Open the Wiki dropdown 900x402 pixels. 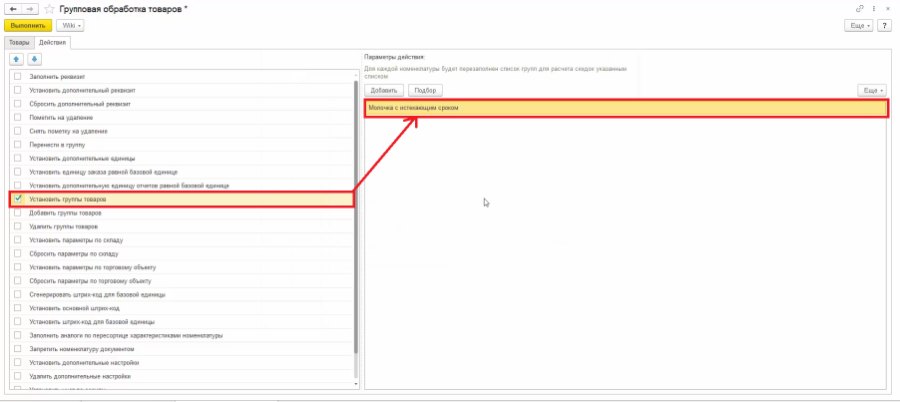click(71, 26)
